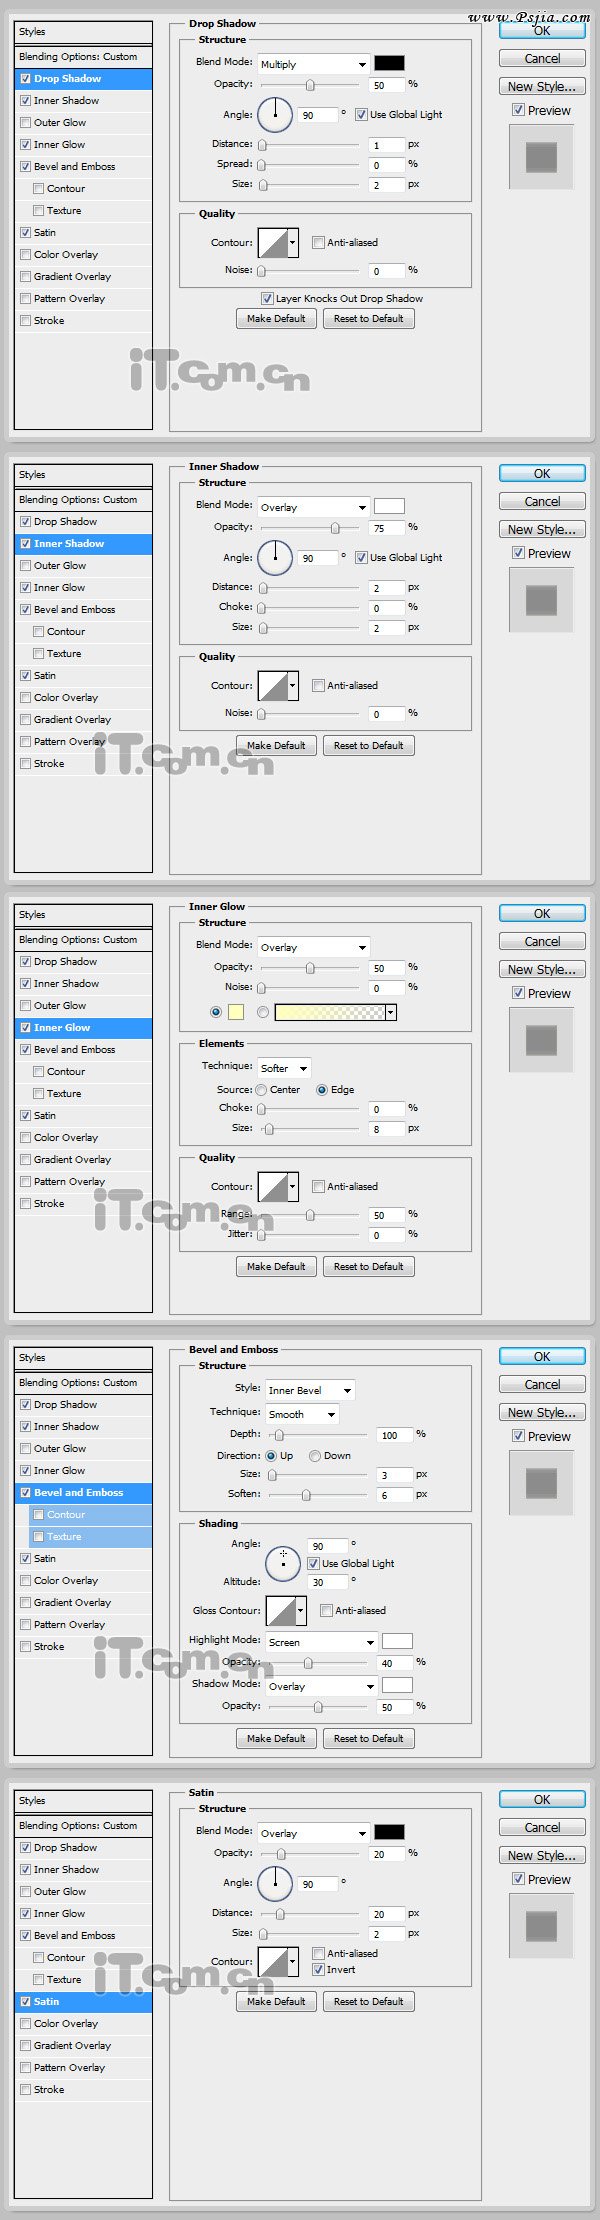Expand the gradient picker arrow in Inner Glow
Viewport: 600px width, 2220px height.
[x=391, y=1012]
